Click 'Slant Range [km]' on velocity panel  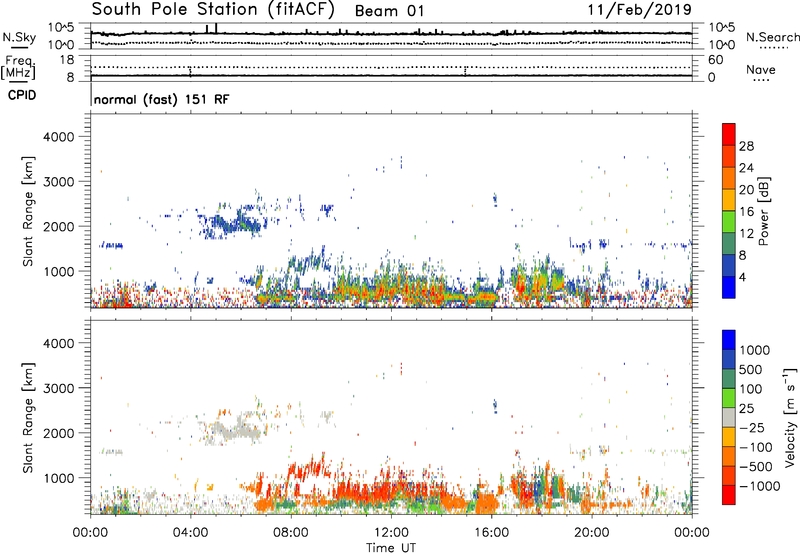28,418
